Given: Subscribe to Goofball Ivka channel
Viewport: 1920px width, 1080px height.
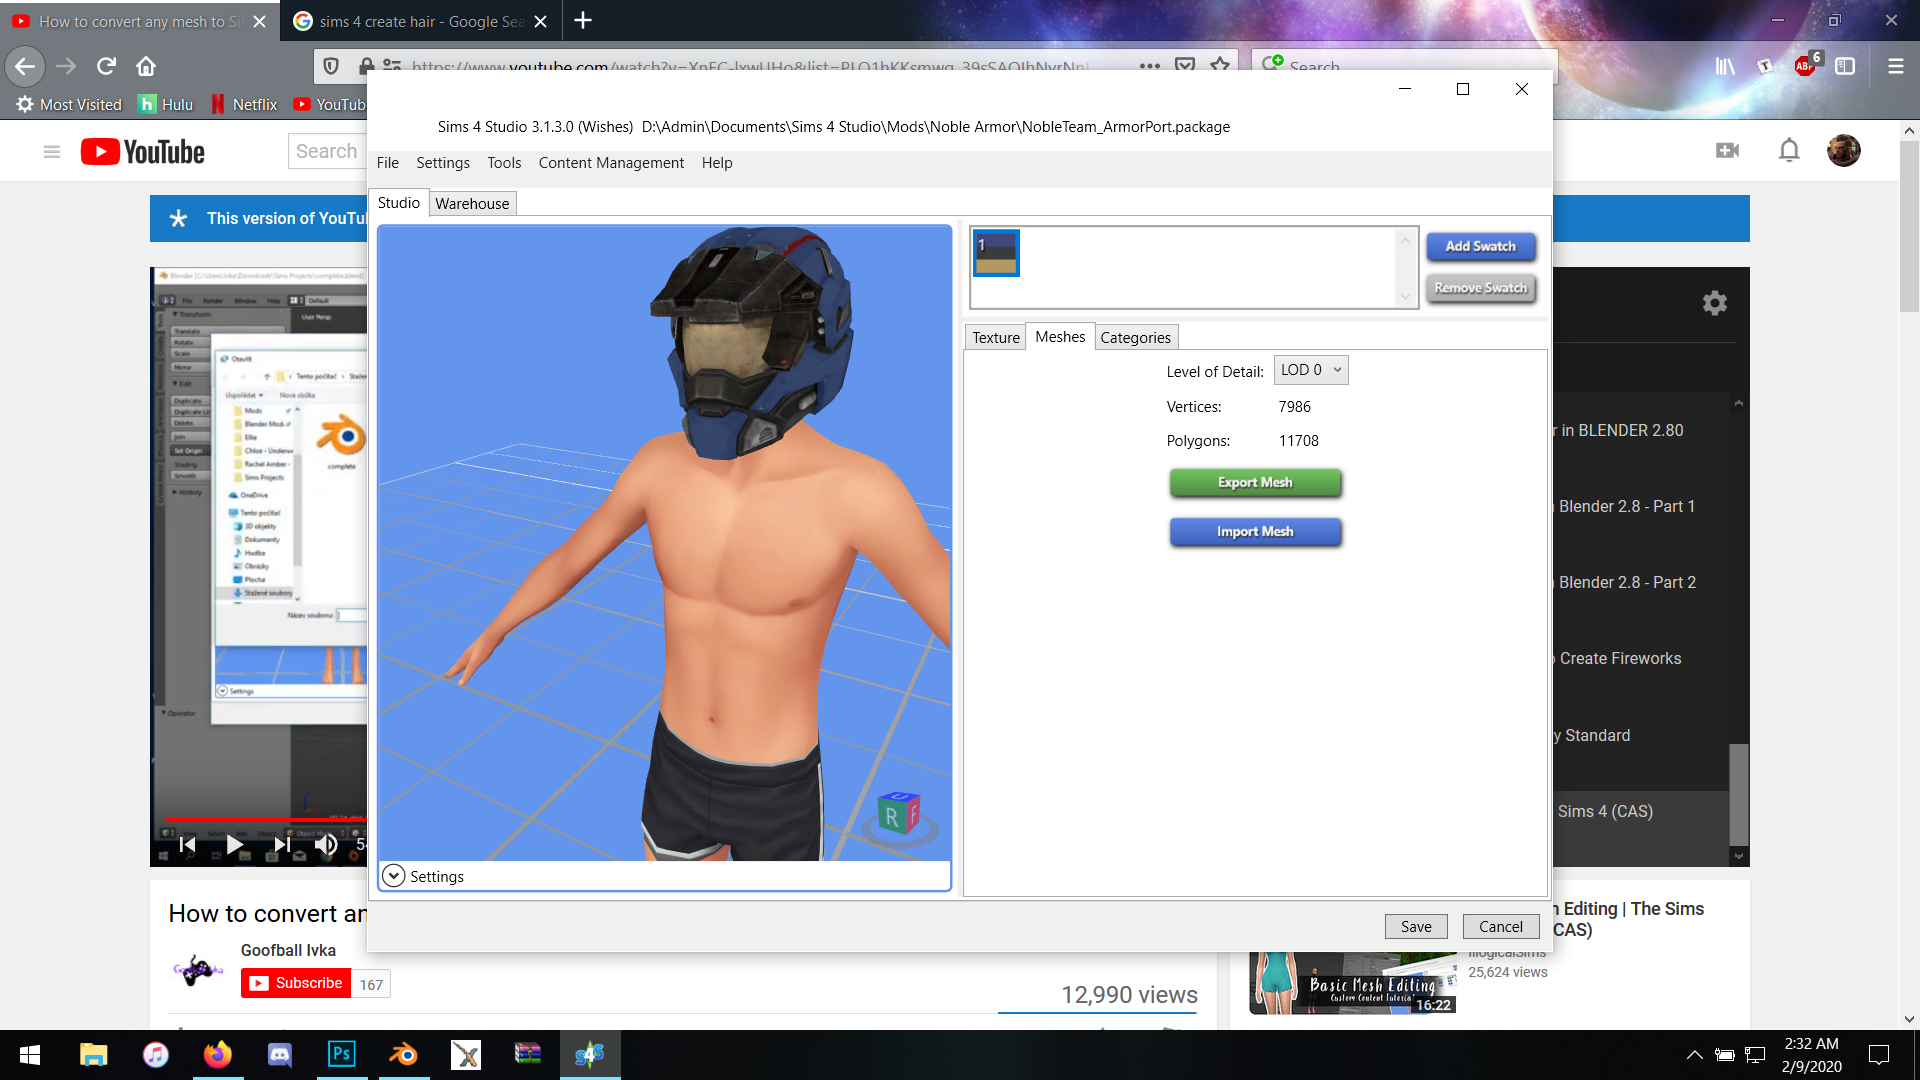Looking at the screenshot, I should pos(296,983).
